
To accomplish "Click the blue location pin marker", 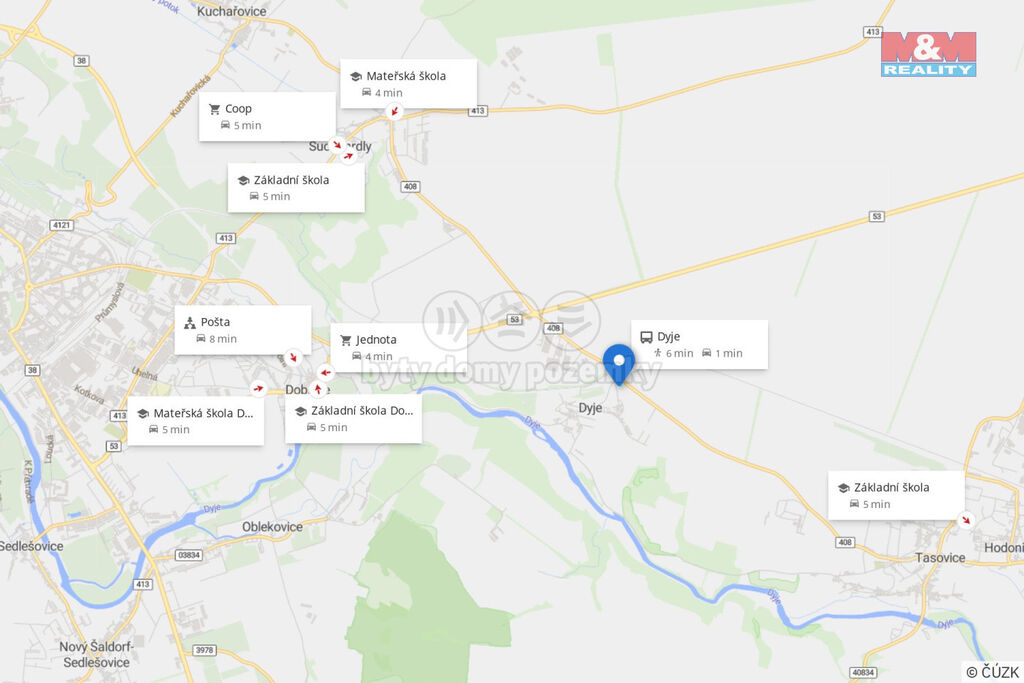I will click(618, 364).
